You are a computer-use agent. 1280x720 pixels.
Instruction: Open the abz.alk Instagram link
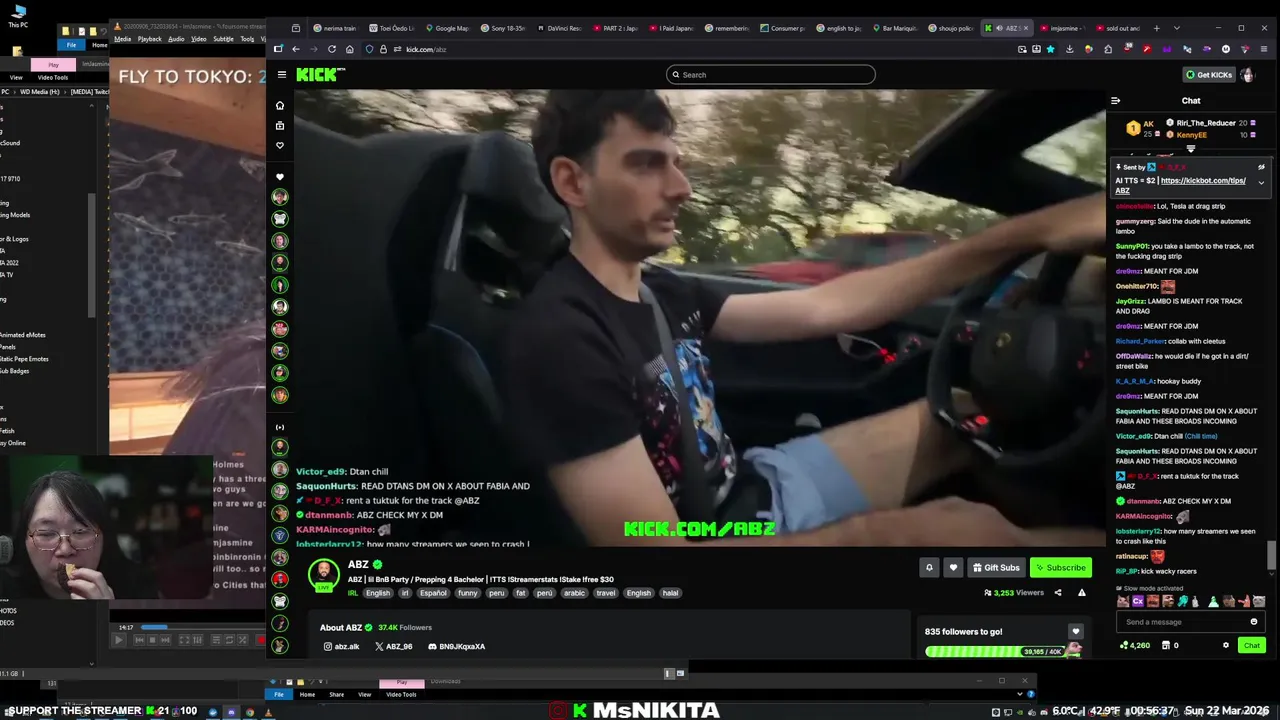tap(341, 646)
